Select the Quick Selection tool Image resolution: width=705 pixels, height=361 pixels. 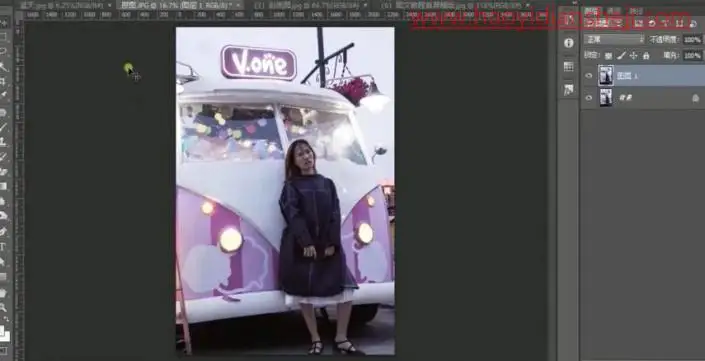pyautogui.click(x=4, y=67)
